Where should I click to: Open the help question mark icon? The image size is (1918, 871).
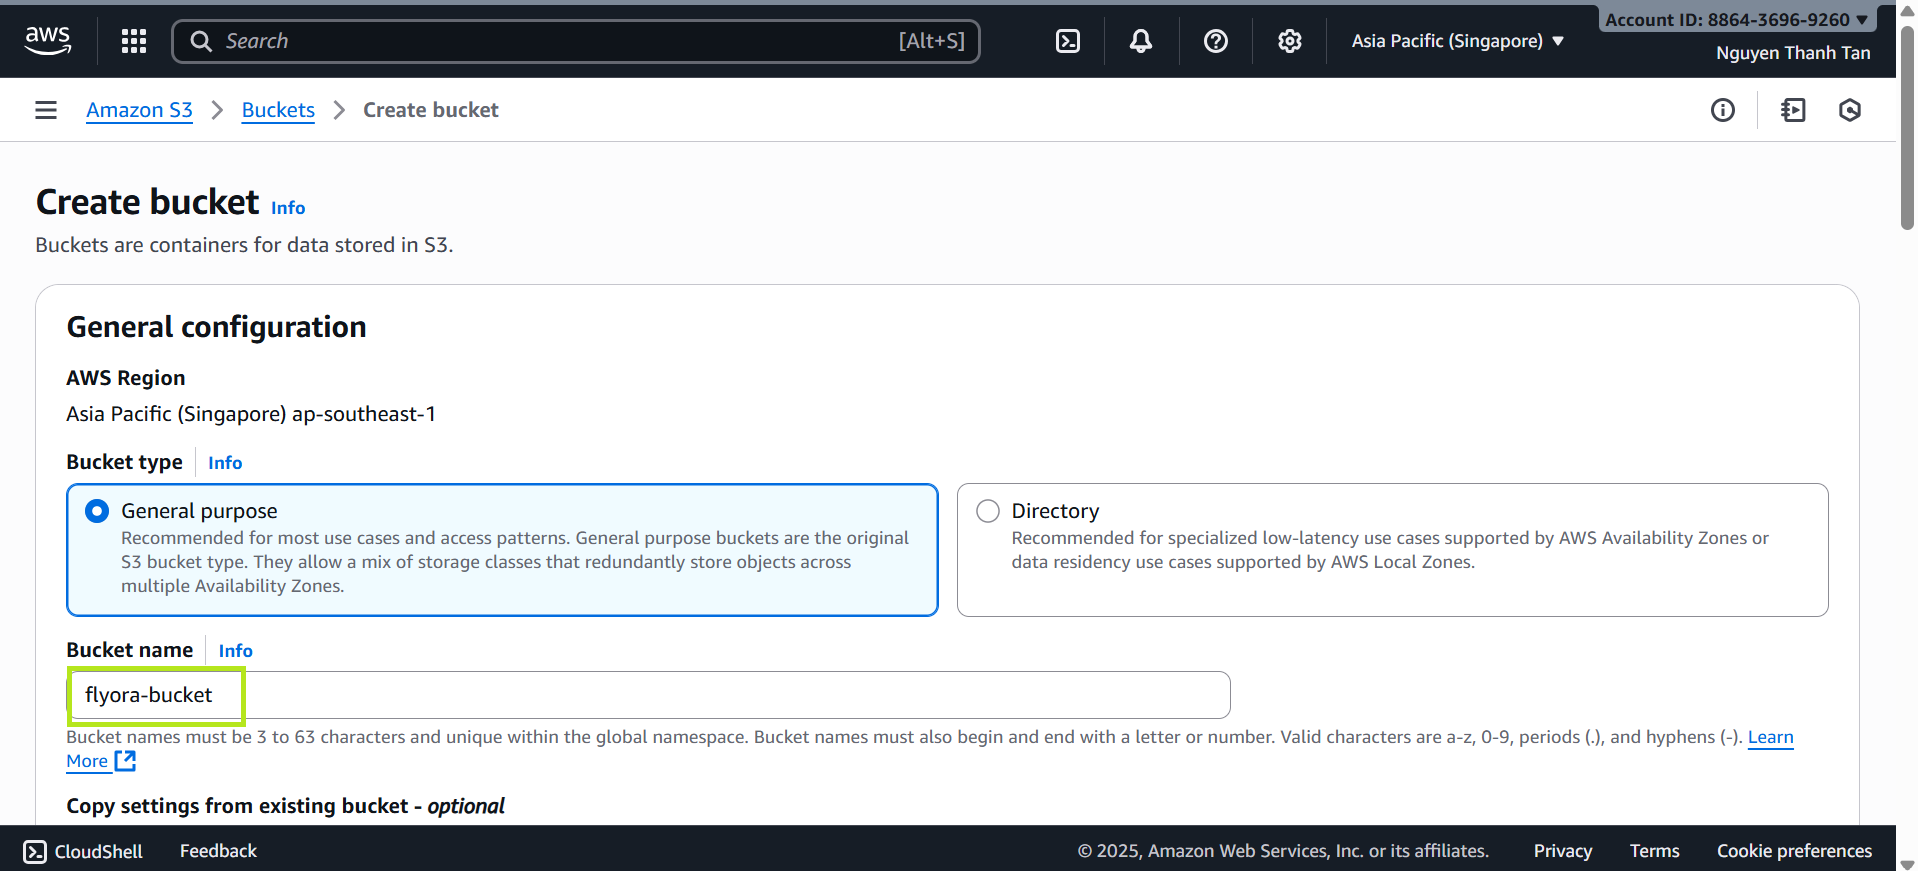click(1215, 41)
